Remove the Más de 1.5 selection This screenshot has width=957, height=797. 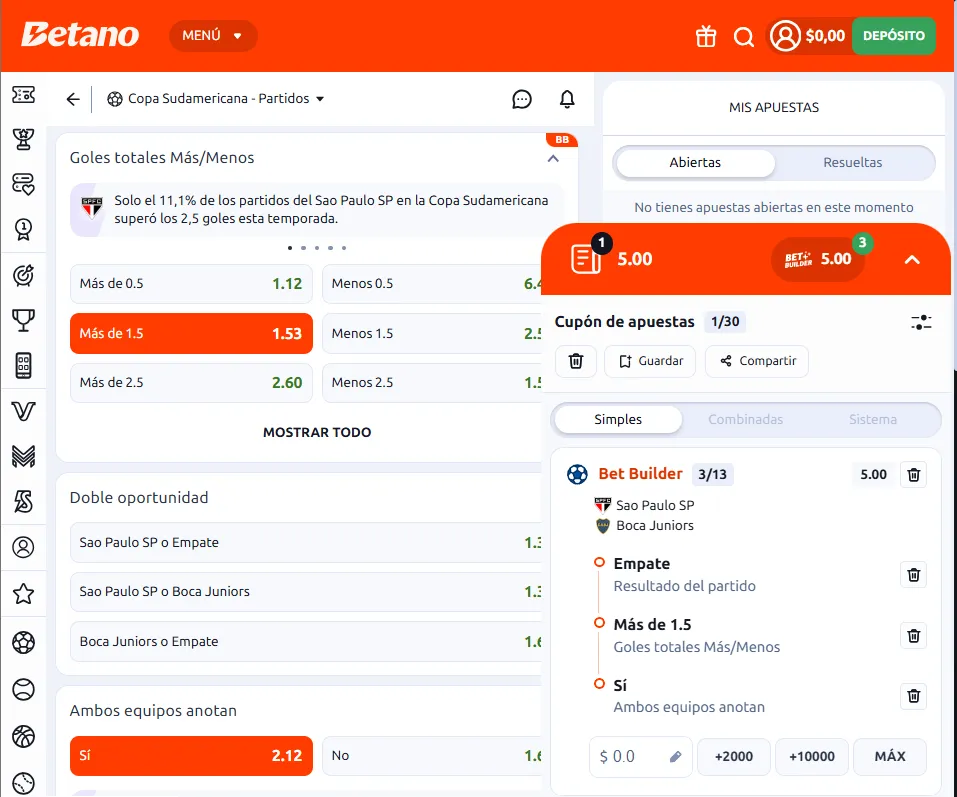point(913,636)
